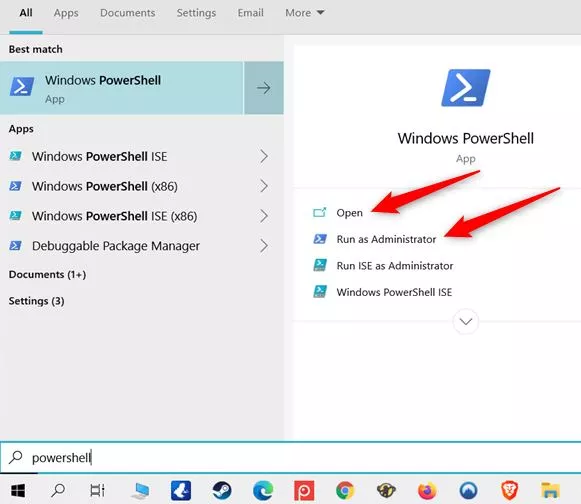Click into the powershell search box

(290, 458)
